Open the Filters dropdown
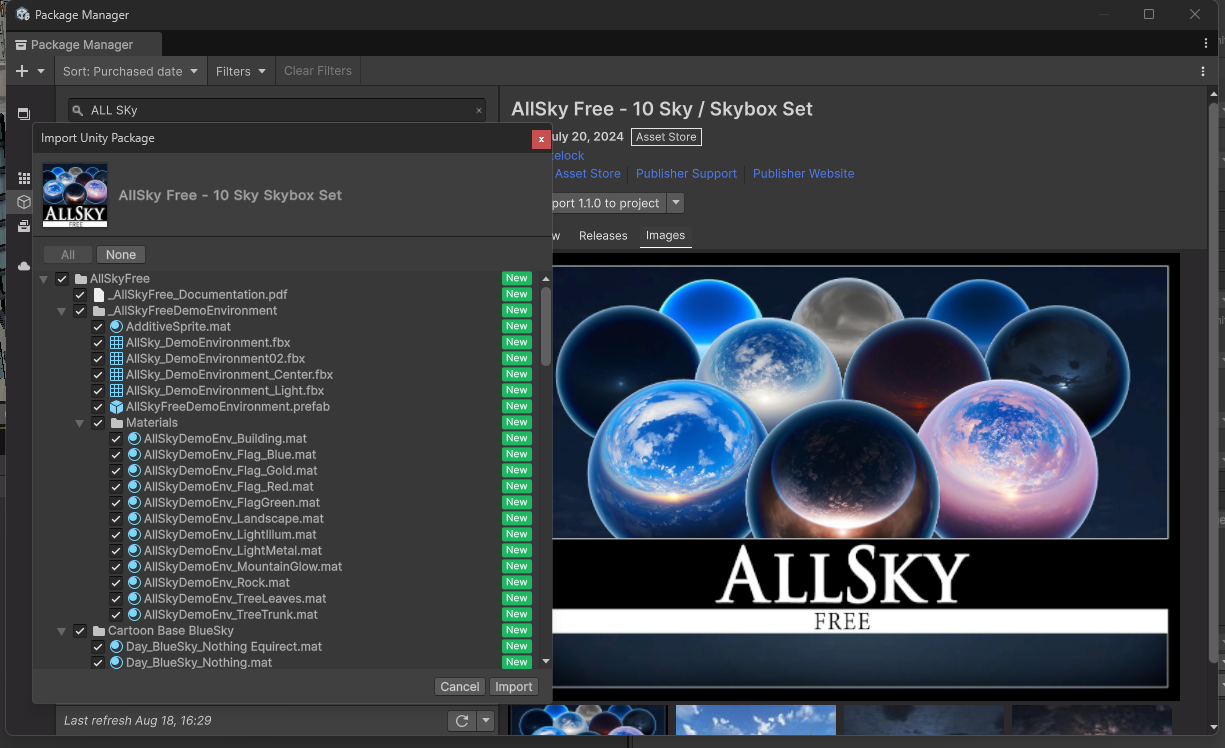Screen dimensions: 1225x748 [x=241, y=71]
